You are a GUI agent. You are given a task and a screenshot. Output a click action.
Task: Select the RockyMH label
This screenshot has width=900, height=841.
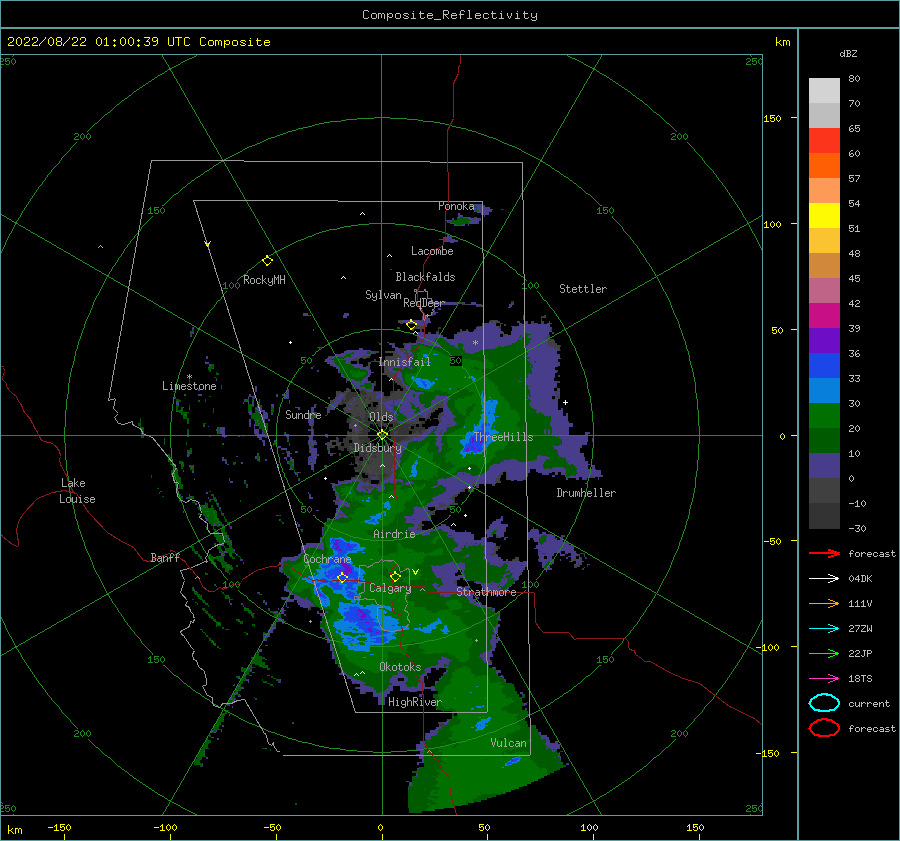point(264,280)
